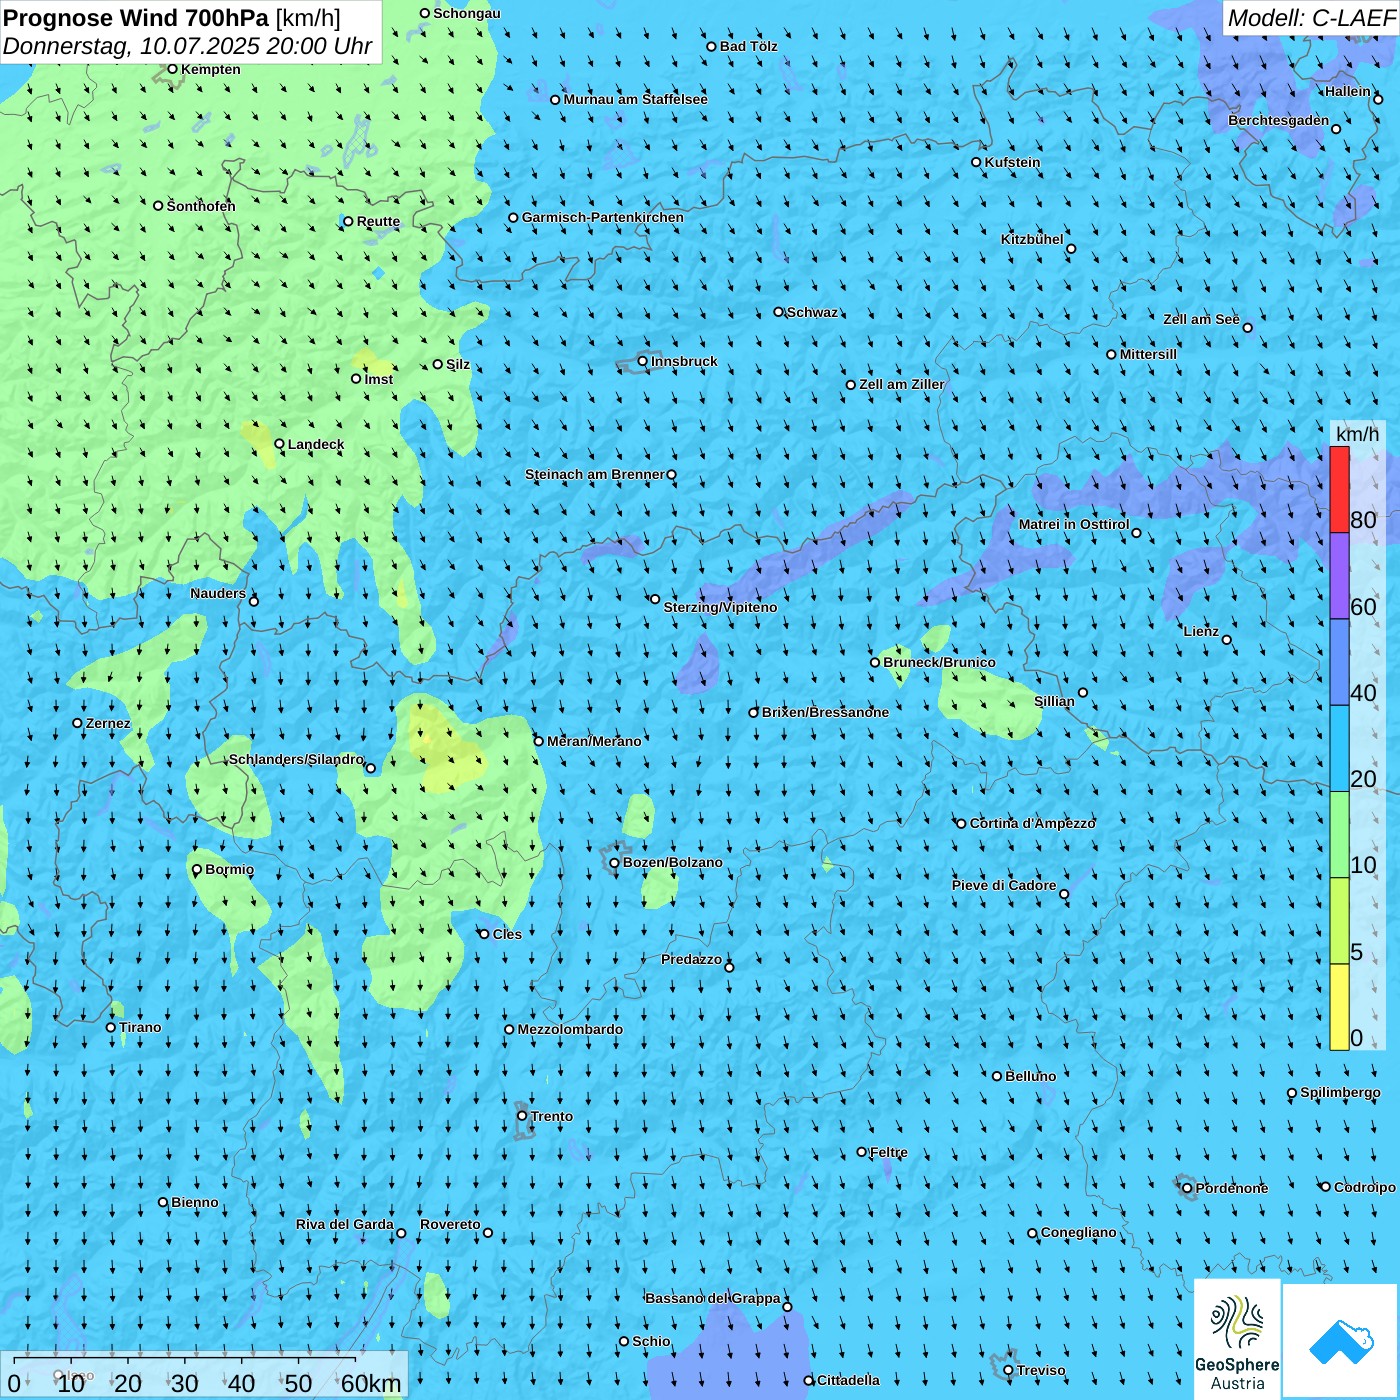The image size is (1400, 1400).
Task: Click the Meran/Merano label
Action: (x=594, y=741)
